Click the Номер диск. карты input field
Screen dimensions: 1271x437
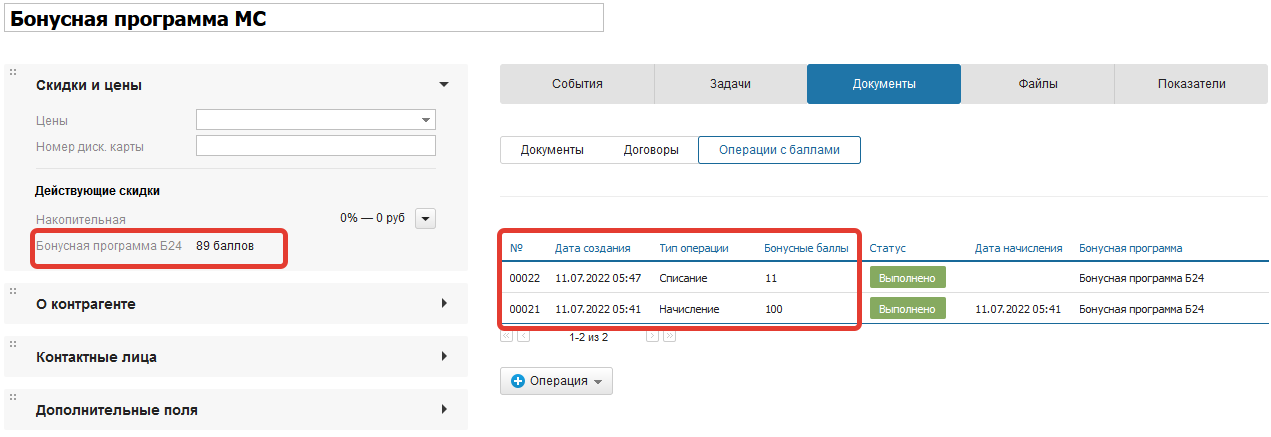(x=315, y=146)
